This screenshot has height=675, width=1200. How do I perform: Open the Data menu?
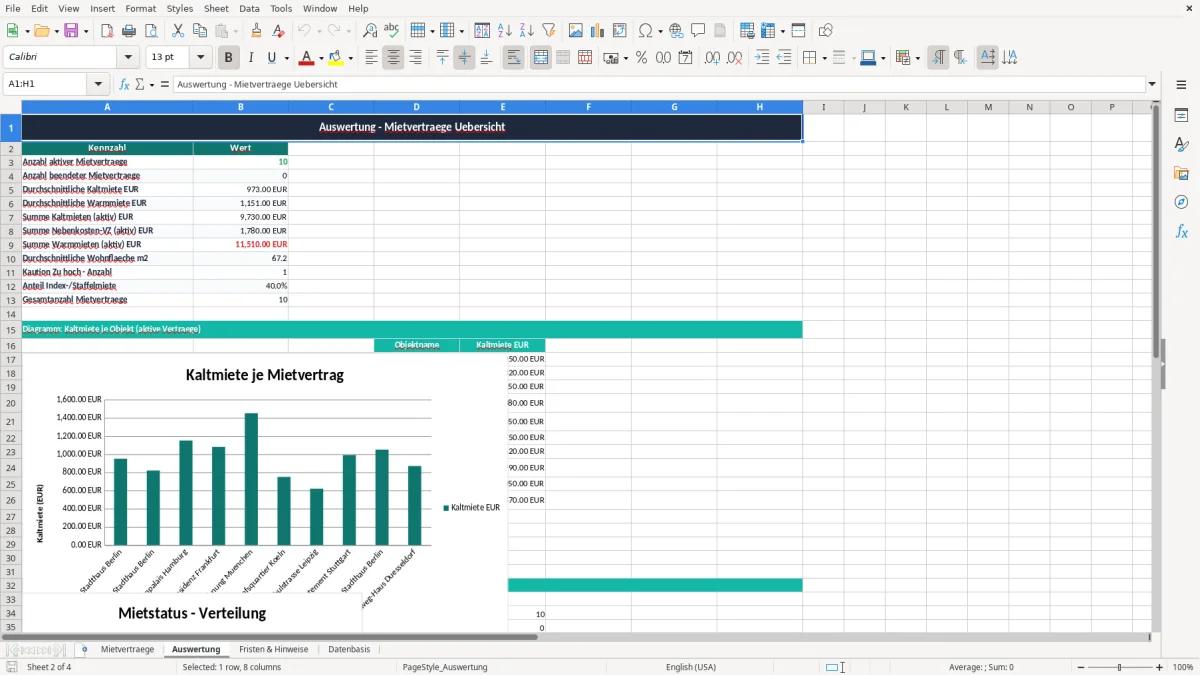point(249,8)
